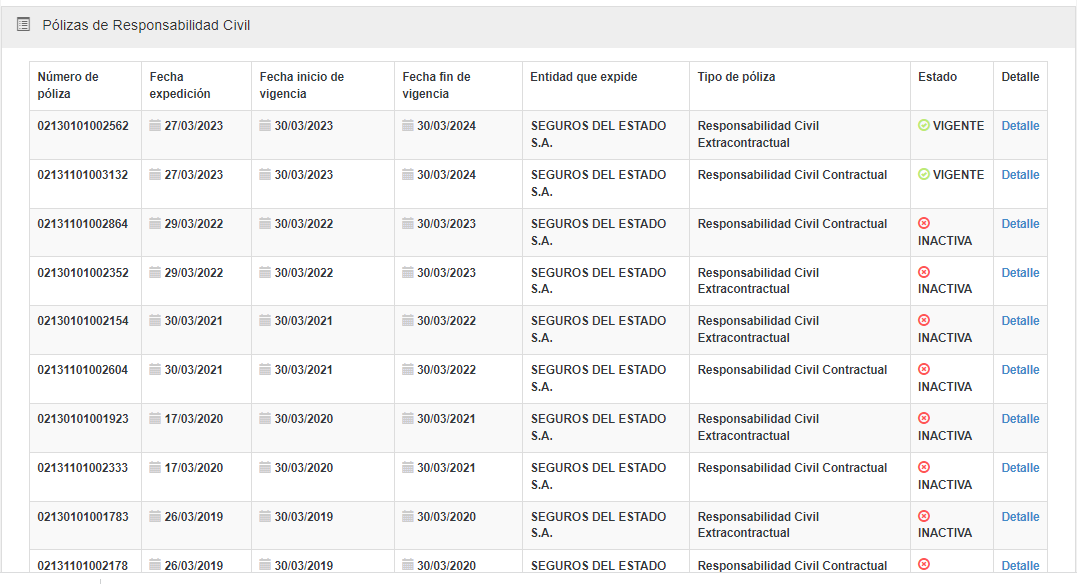The height and width of the screenshot is (584, 1077).
Task: Open Detalle link for policy 02130101002562
Action: coord(1020,126)
